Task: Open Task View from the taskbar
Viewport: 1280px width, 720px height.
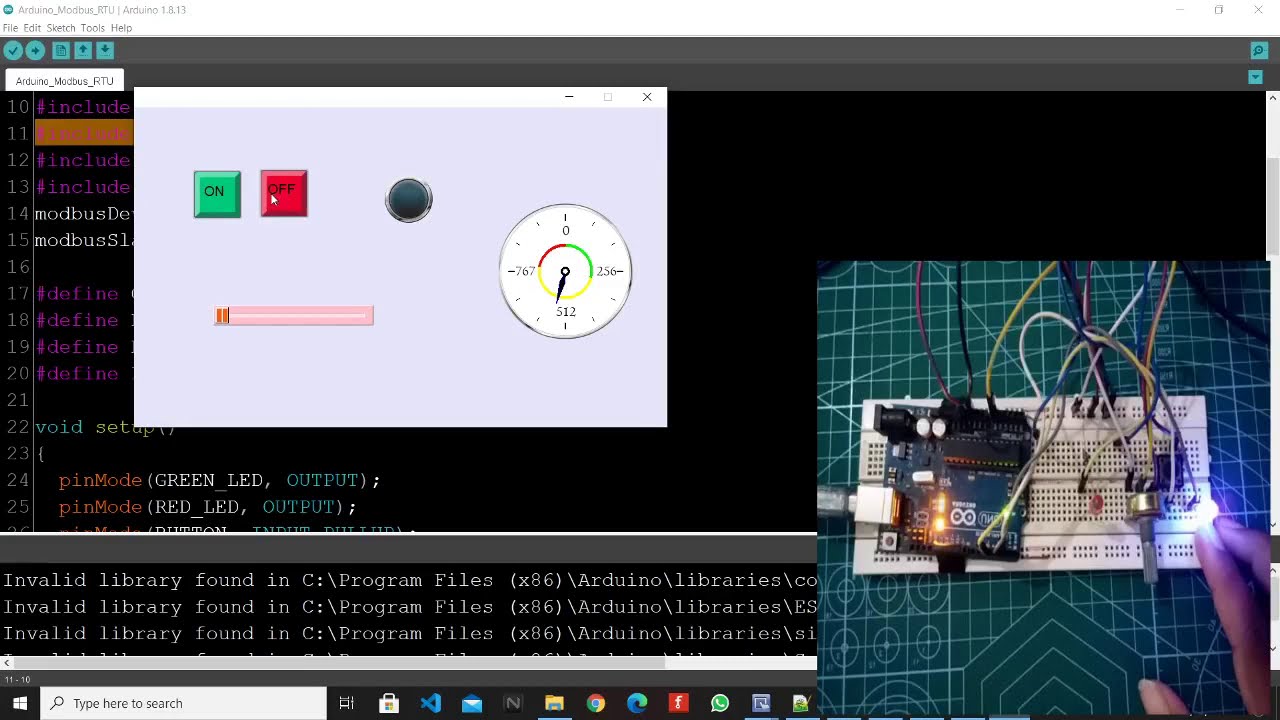Action: pyautogui.click(x=347, y=703)
